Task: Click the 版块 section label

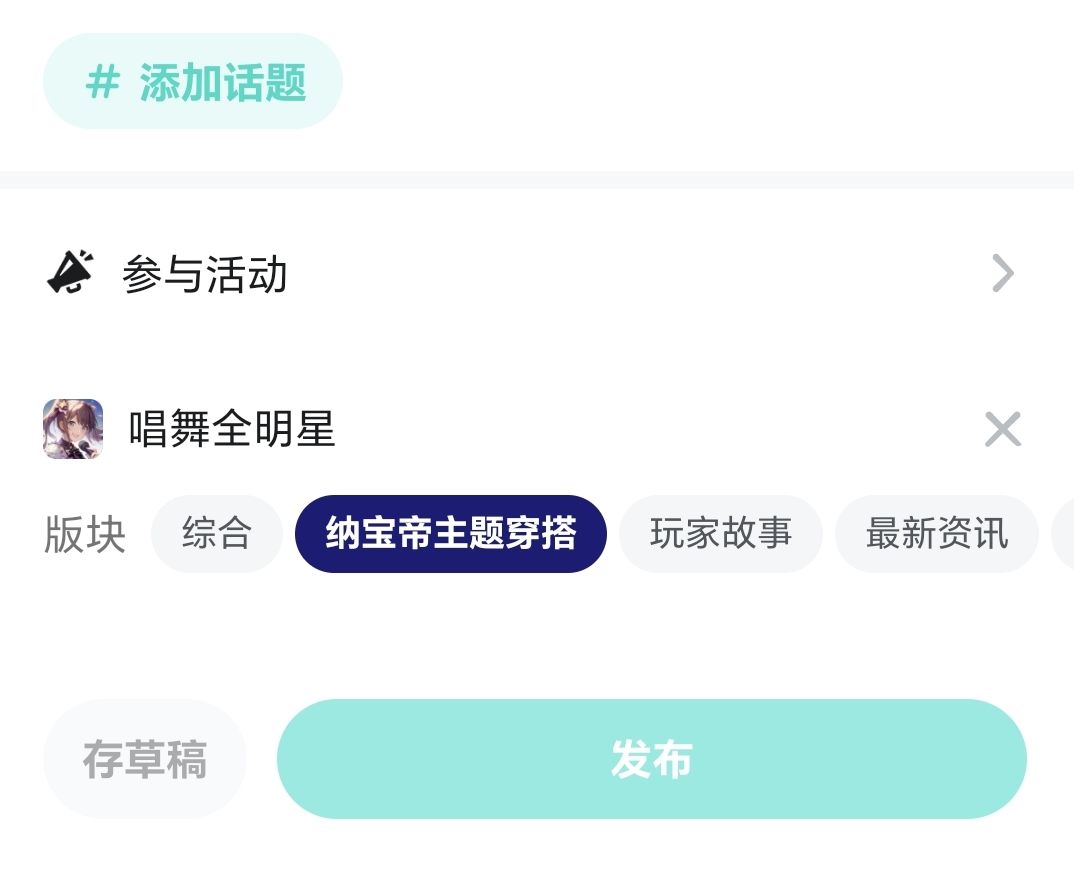Action: tap(85, 535)
